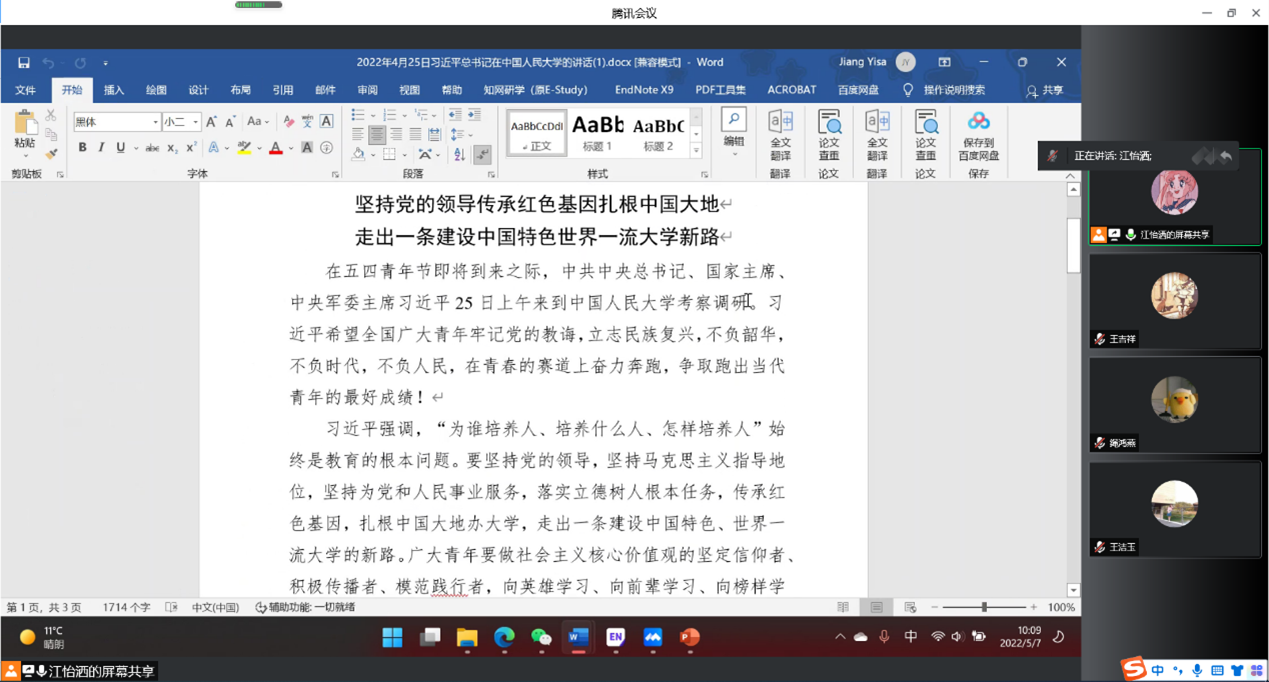The height and width of the screenshot is (682, 1269).
Task: Open the 字体 dialog launcher
Action: pos(335,174)
